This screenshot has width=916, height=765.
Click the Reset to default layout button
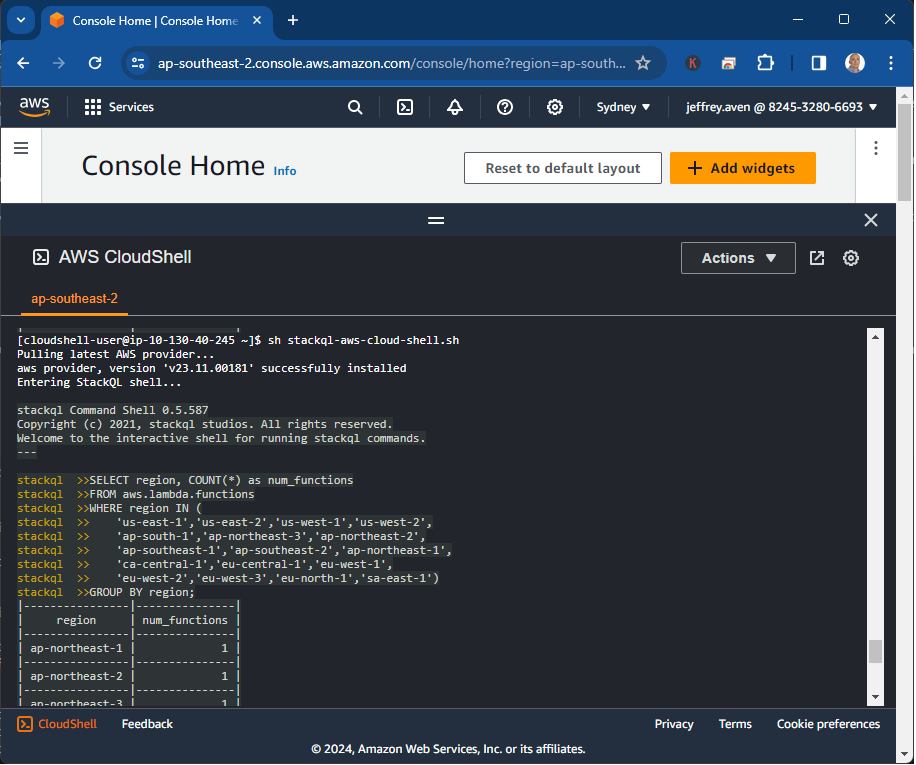pyautogui.click(x=562, y=167)
